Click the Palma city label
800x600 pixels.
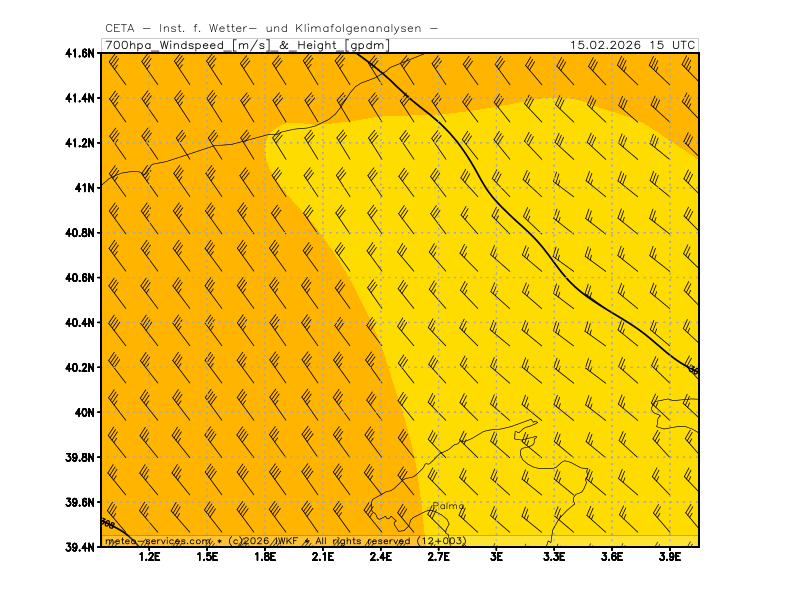(x=448, y=506)
